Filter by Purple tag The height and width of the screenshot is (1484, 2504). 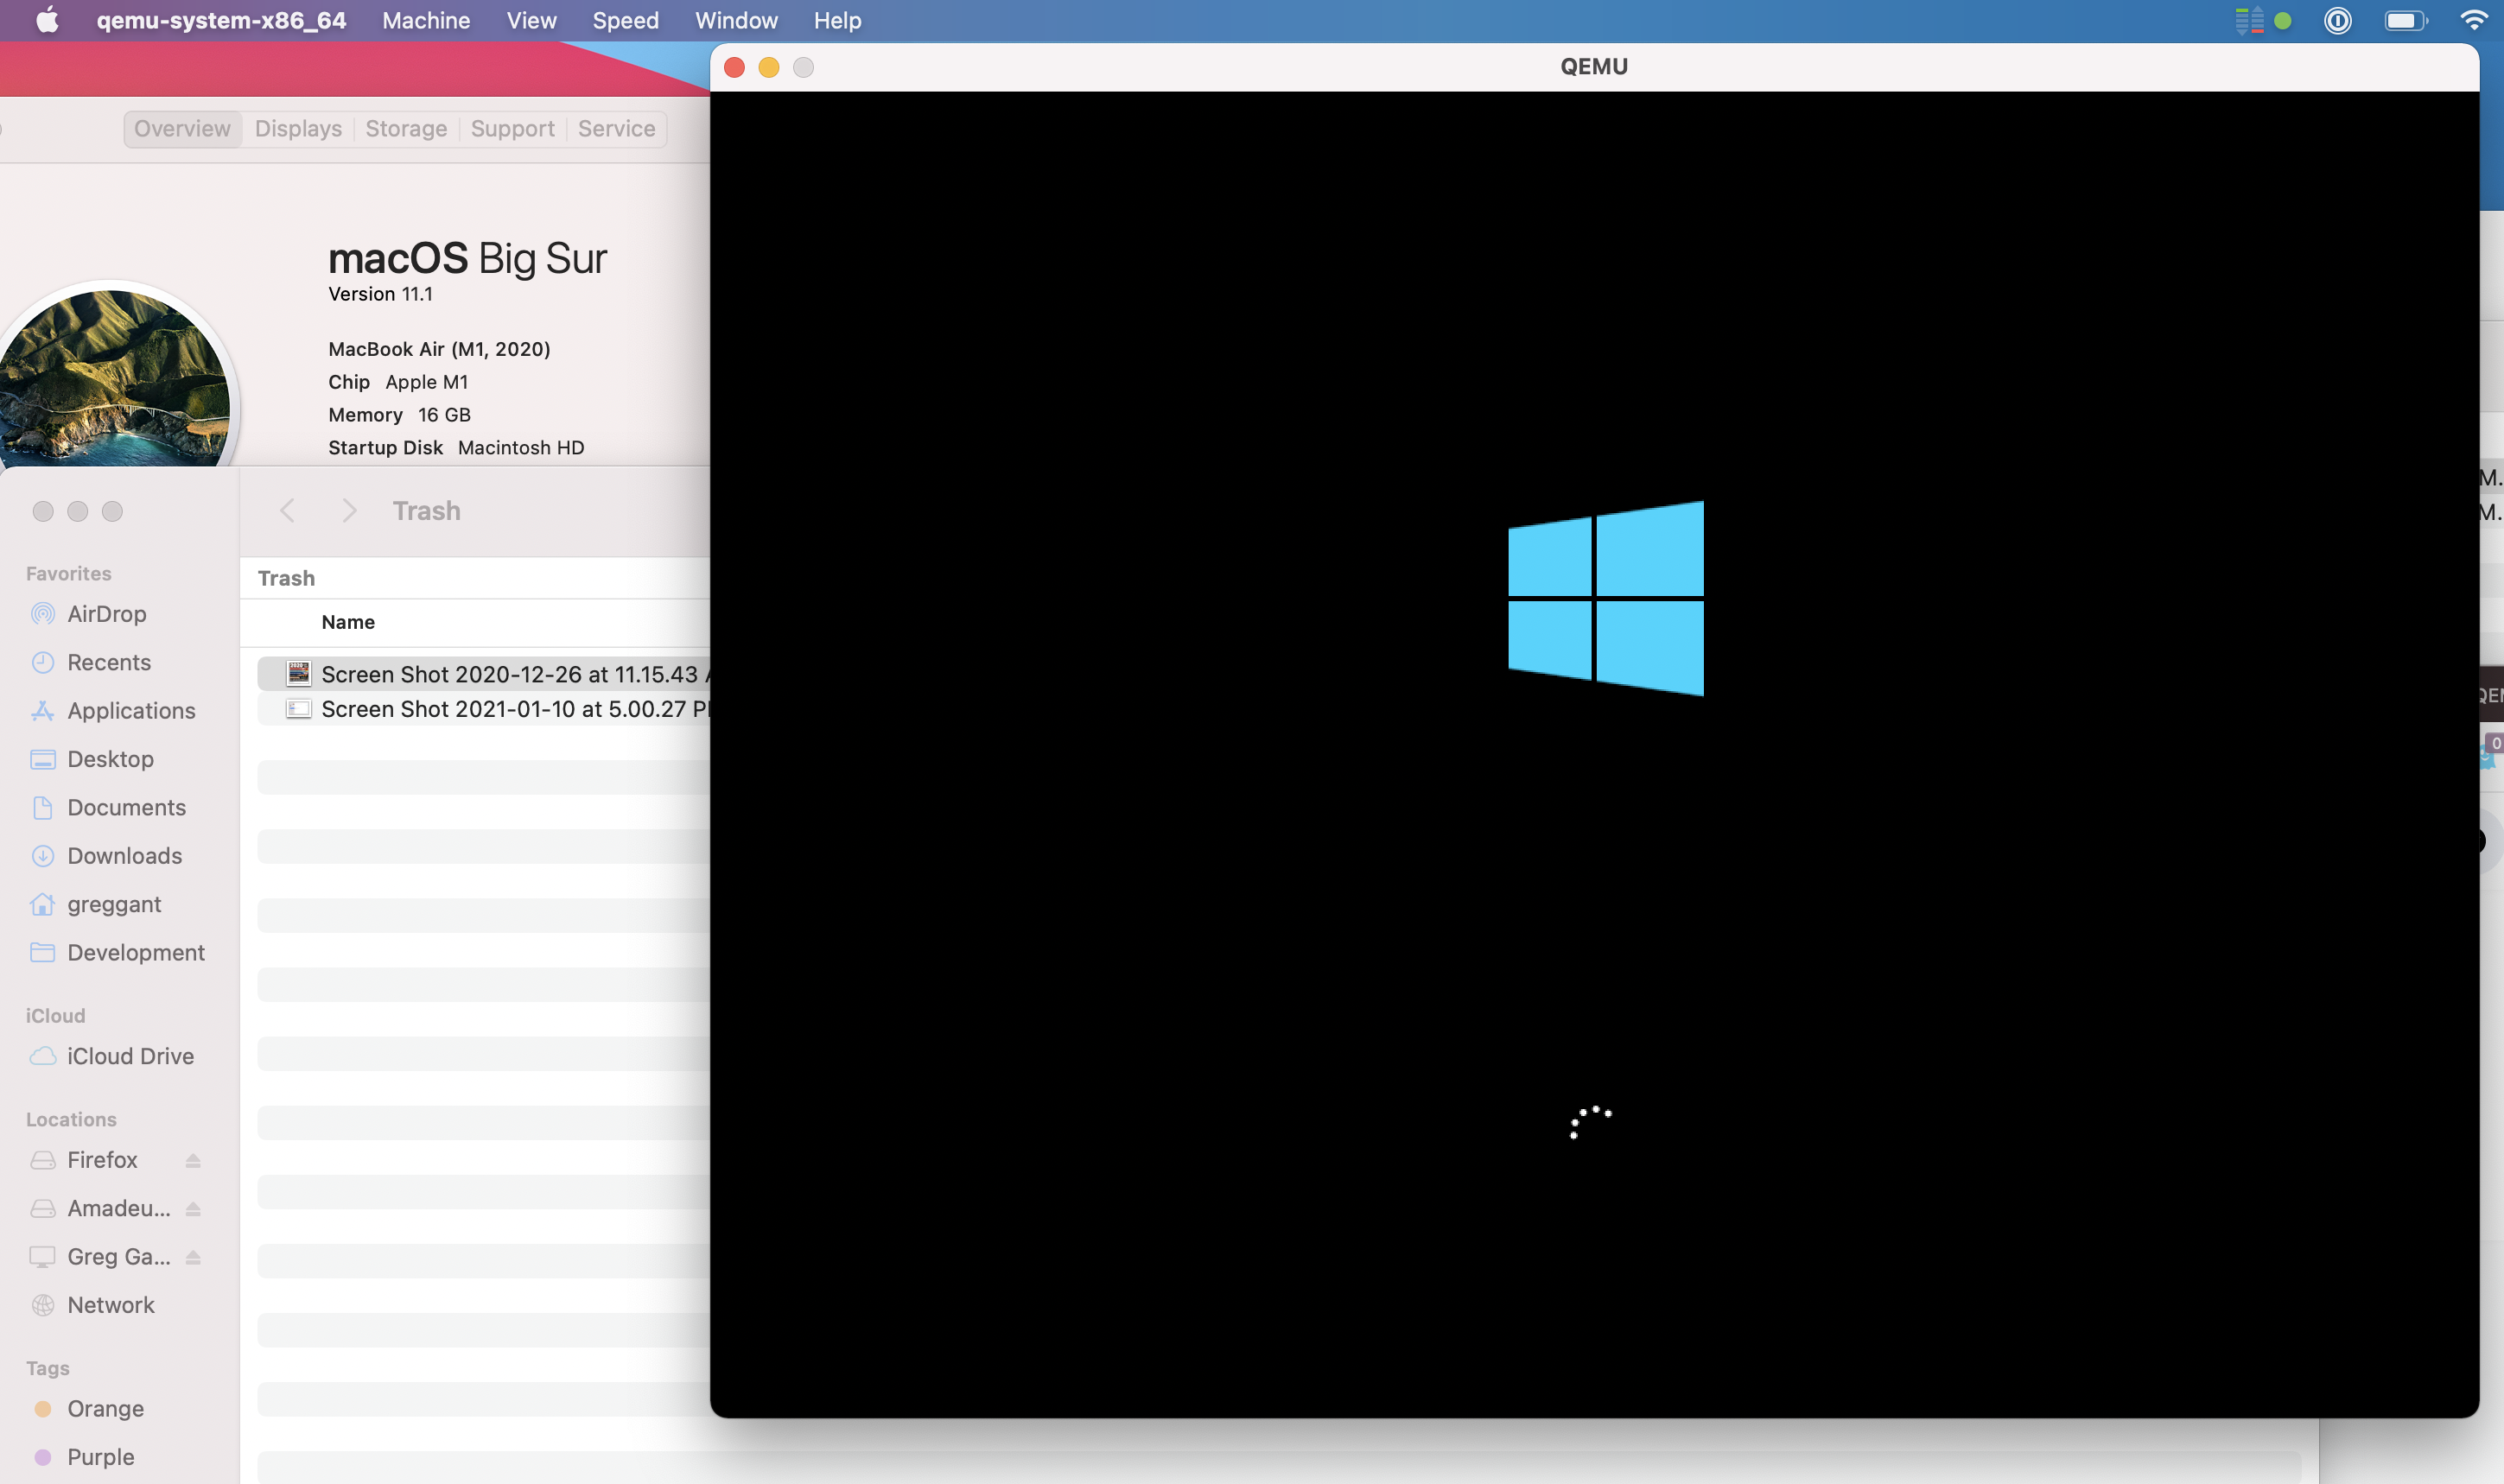(x=100, y=1457)
